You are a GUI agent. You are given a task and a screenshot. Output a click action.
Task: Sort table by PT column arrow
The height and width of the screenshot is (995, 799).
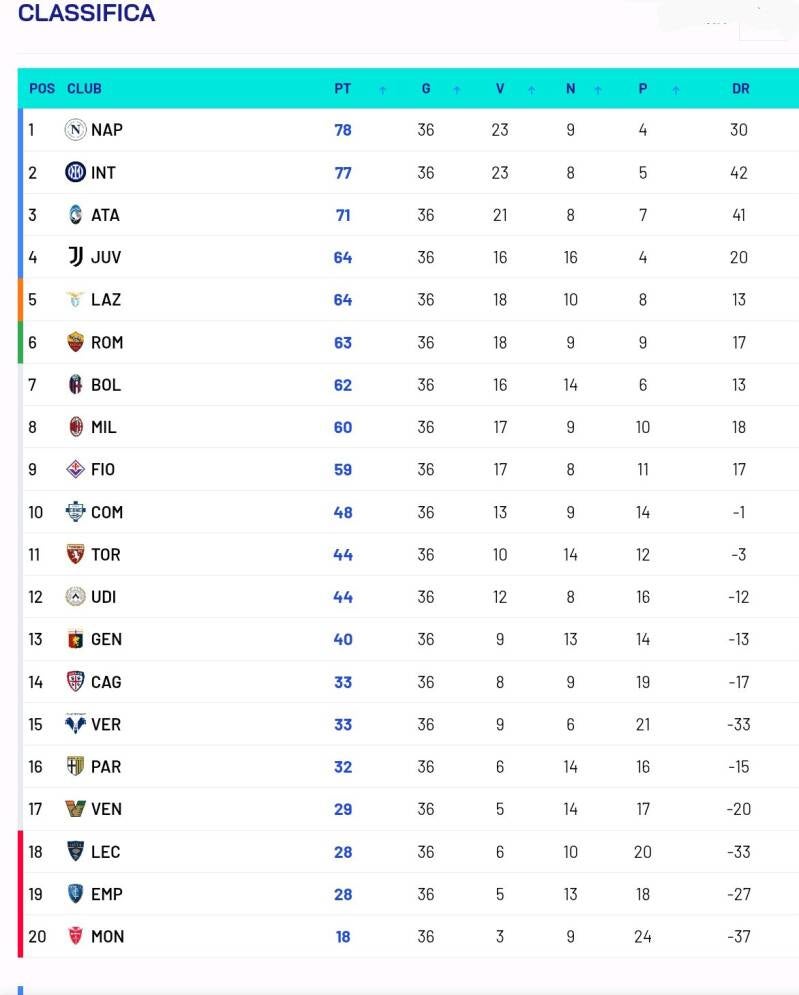383,90
